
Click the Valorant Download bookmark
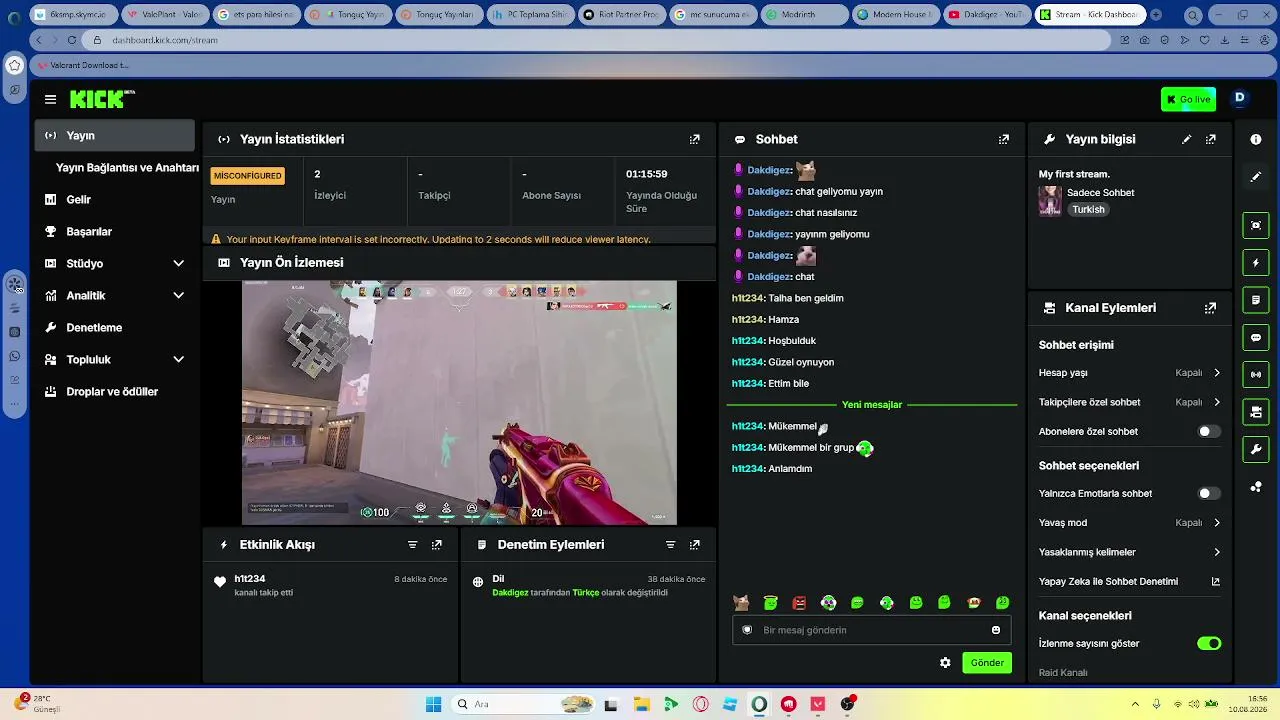tap(83, 65)
